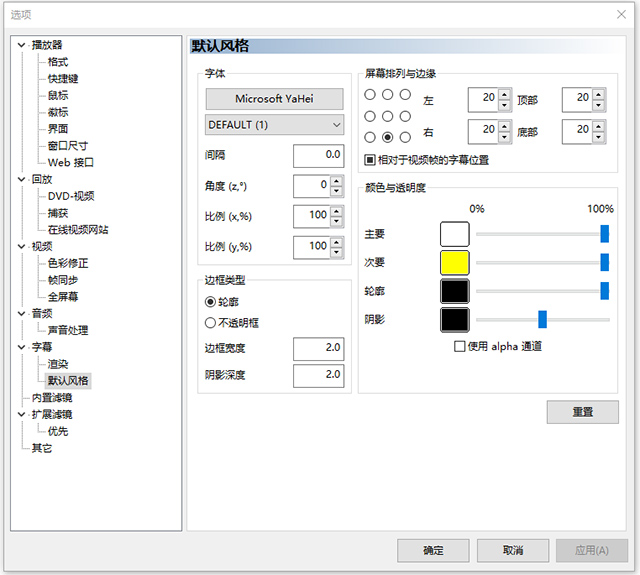This screenshot has width=640, height=575.
Task: Collapse the 音频 tree node
Action: (22, 313)
